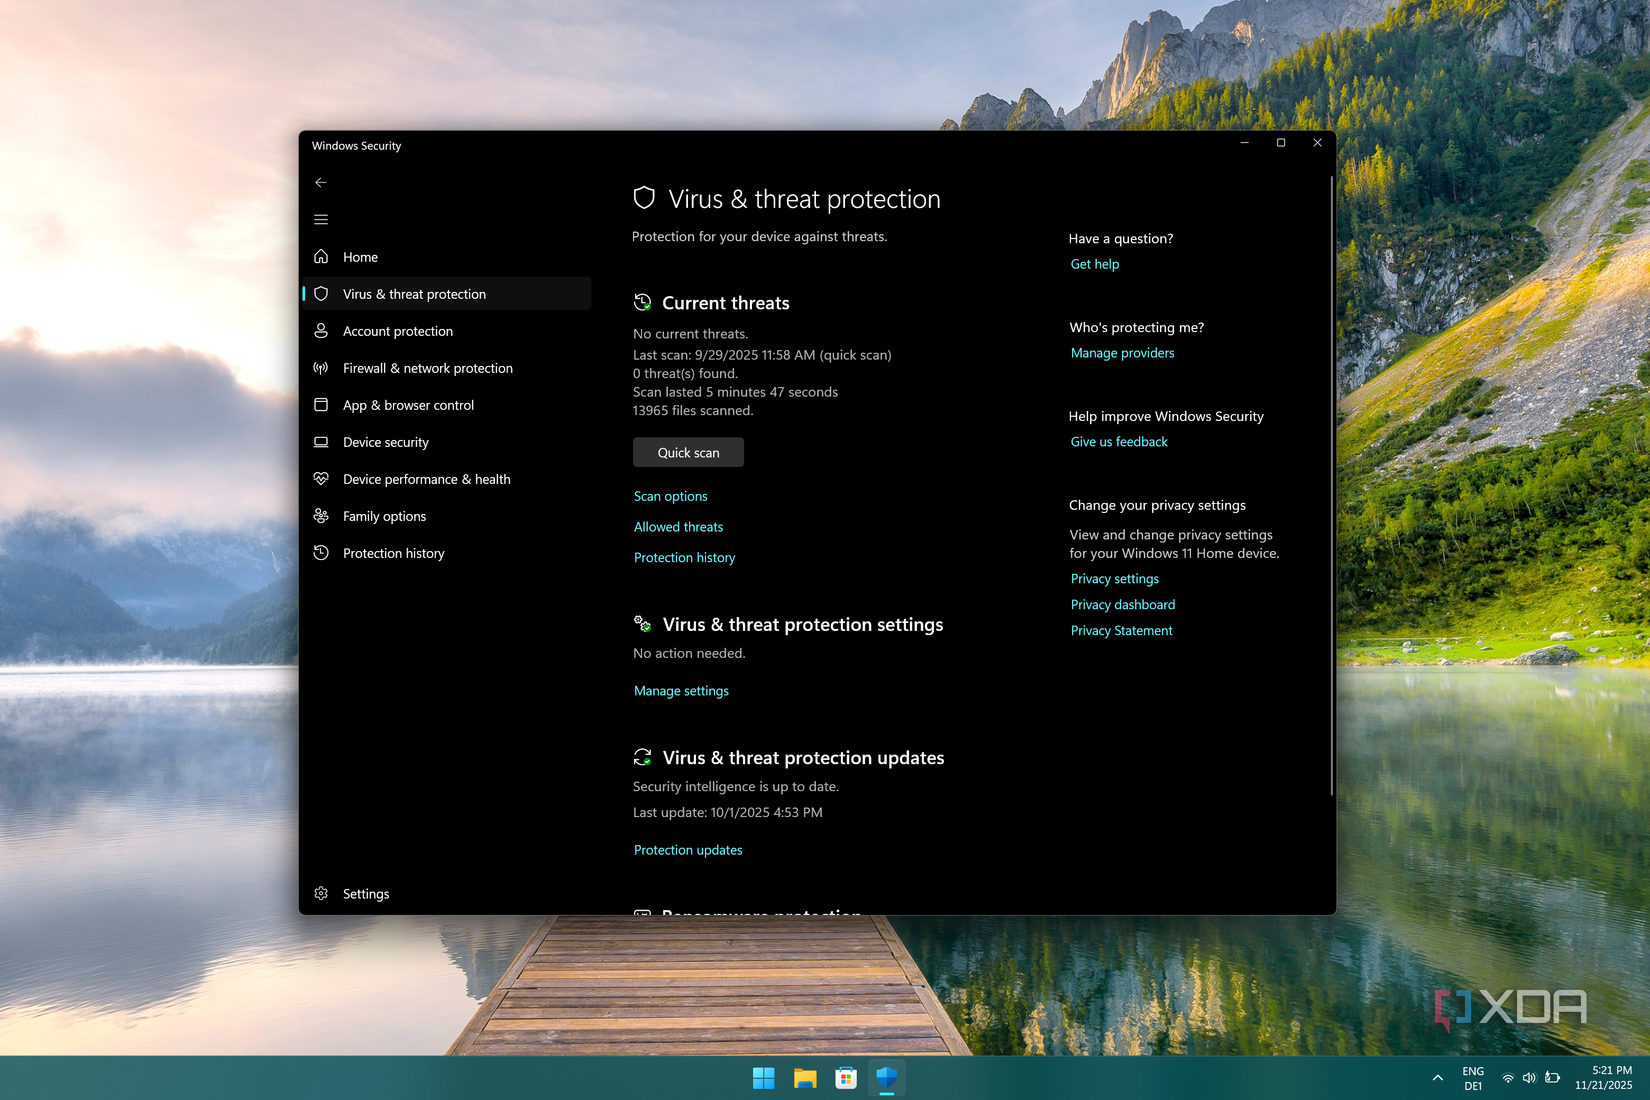
Task: Open the Windows Start menu
Action: click(x=764, y=1077)
